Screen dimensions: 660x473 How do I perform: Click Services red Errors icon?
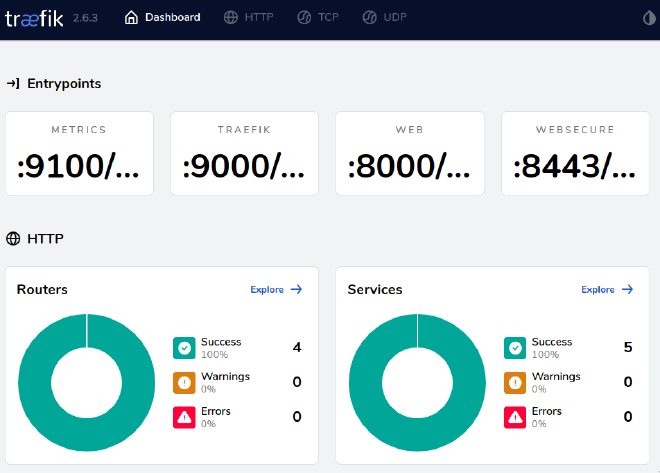coord(515,417)
